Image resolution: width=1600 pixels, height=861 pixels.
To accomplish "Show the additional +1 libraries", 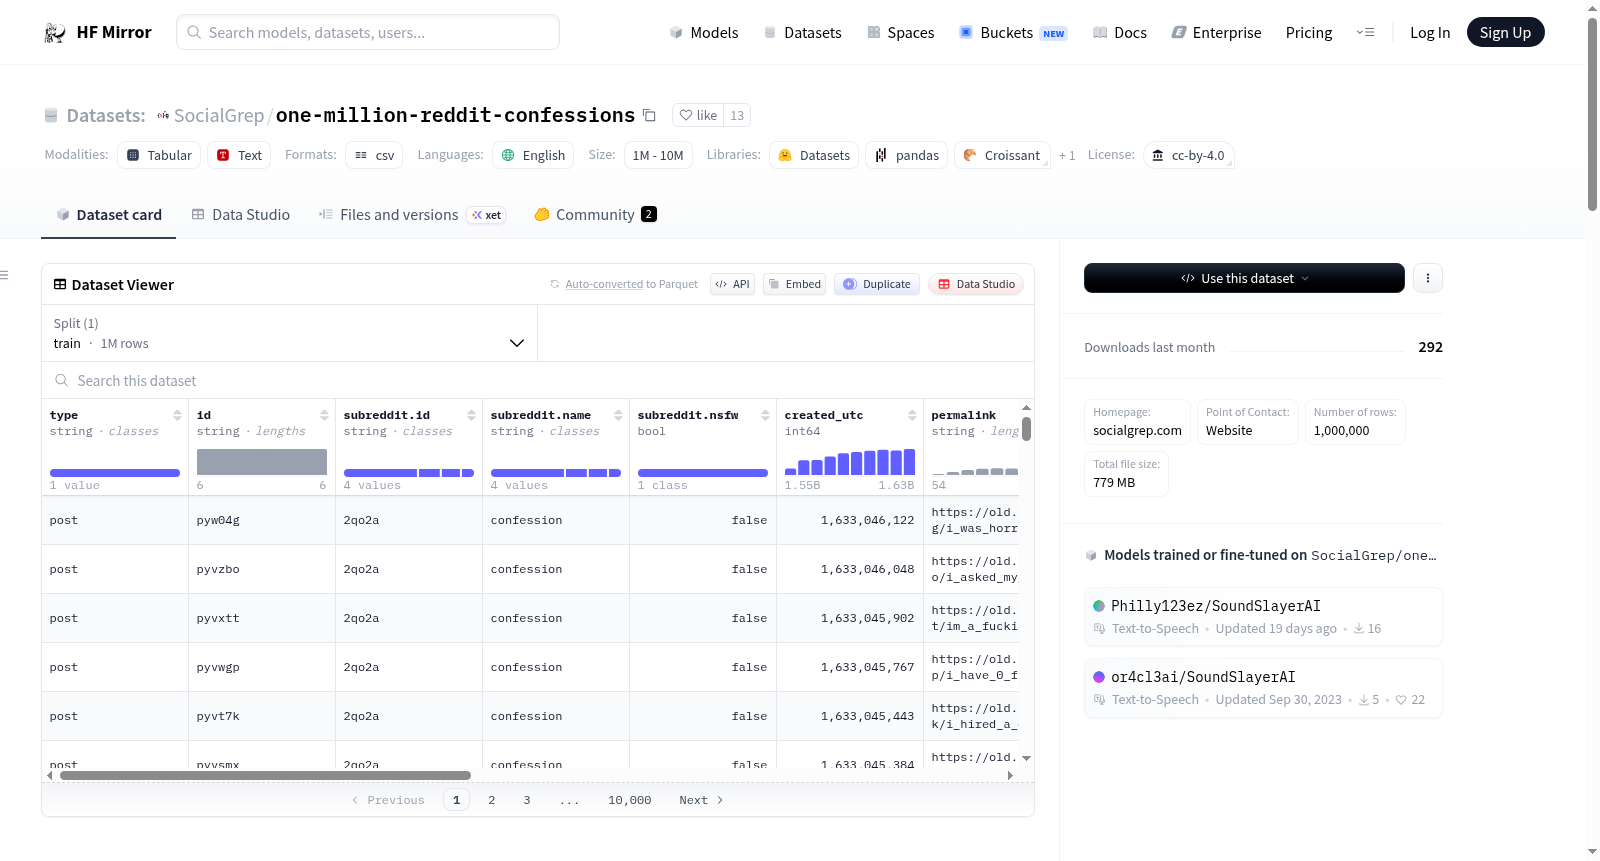I will [x=1067, y=155].
